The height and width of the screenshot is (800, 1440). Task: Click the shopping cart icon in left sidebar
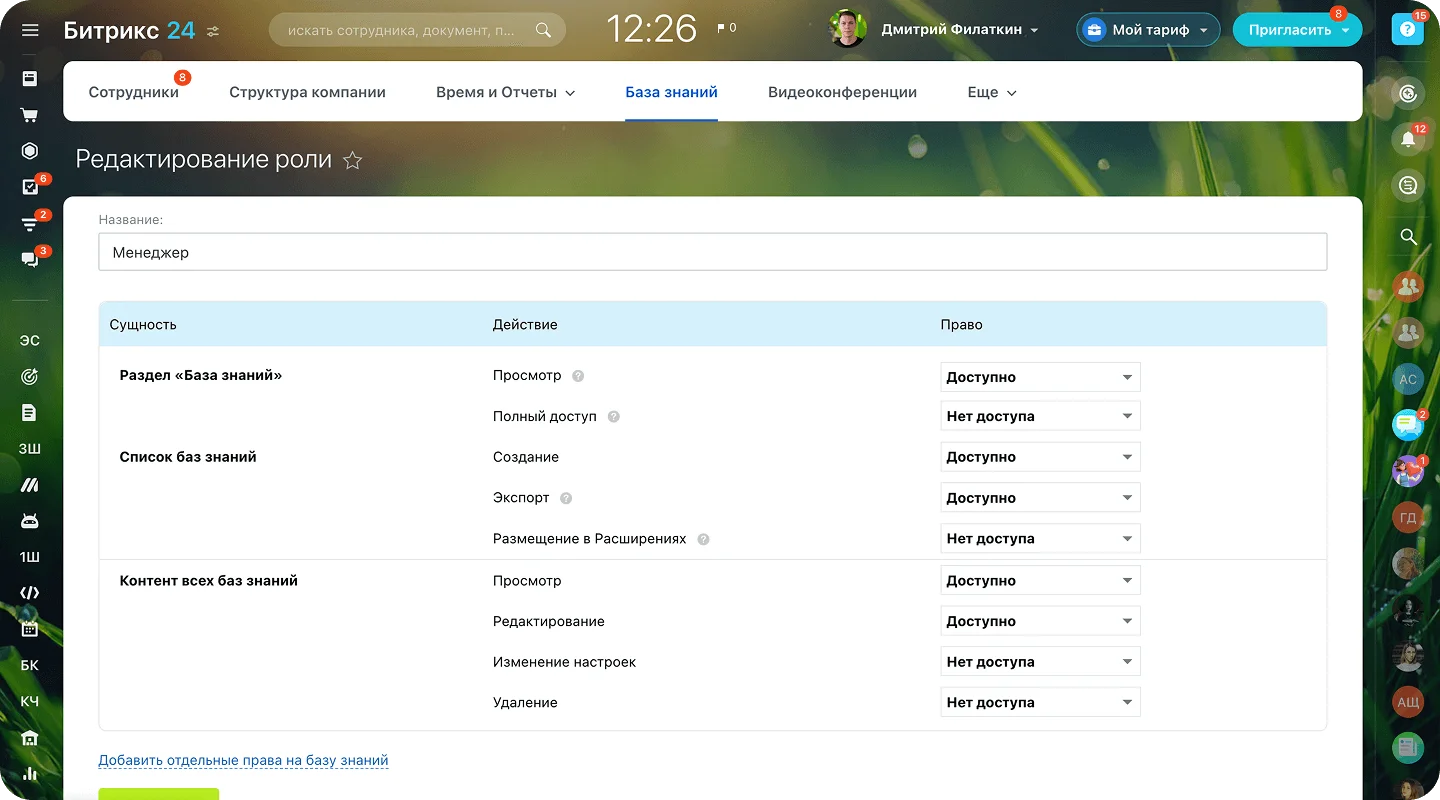(x=30, y=115)
